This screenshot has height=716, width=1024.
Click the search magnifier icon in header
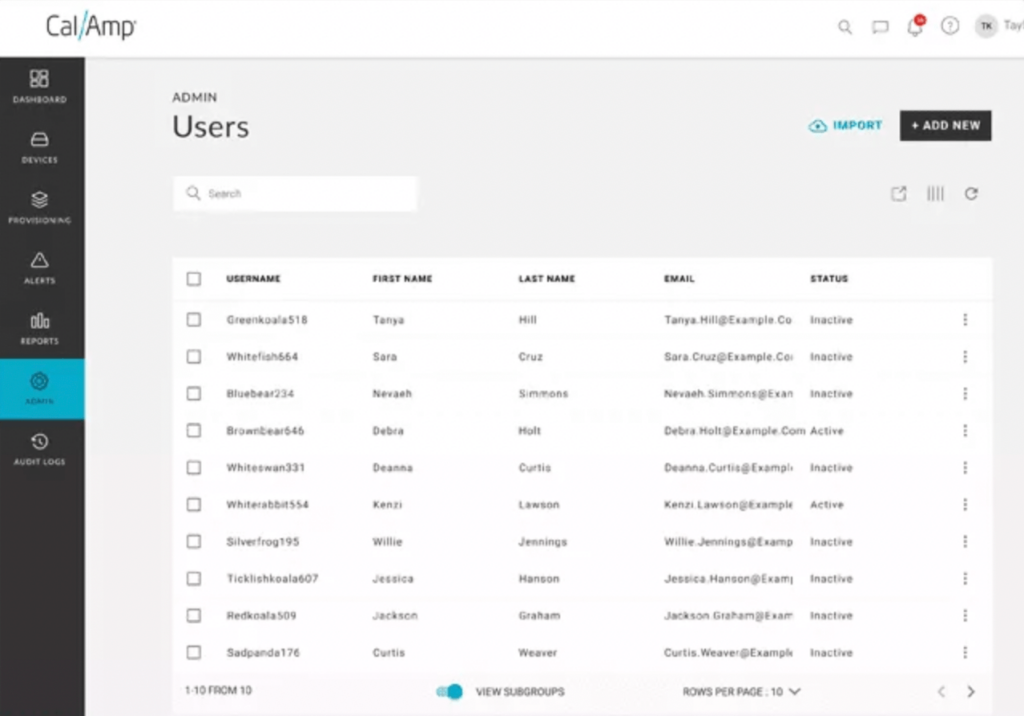pos(845,27)
